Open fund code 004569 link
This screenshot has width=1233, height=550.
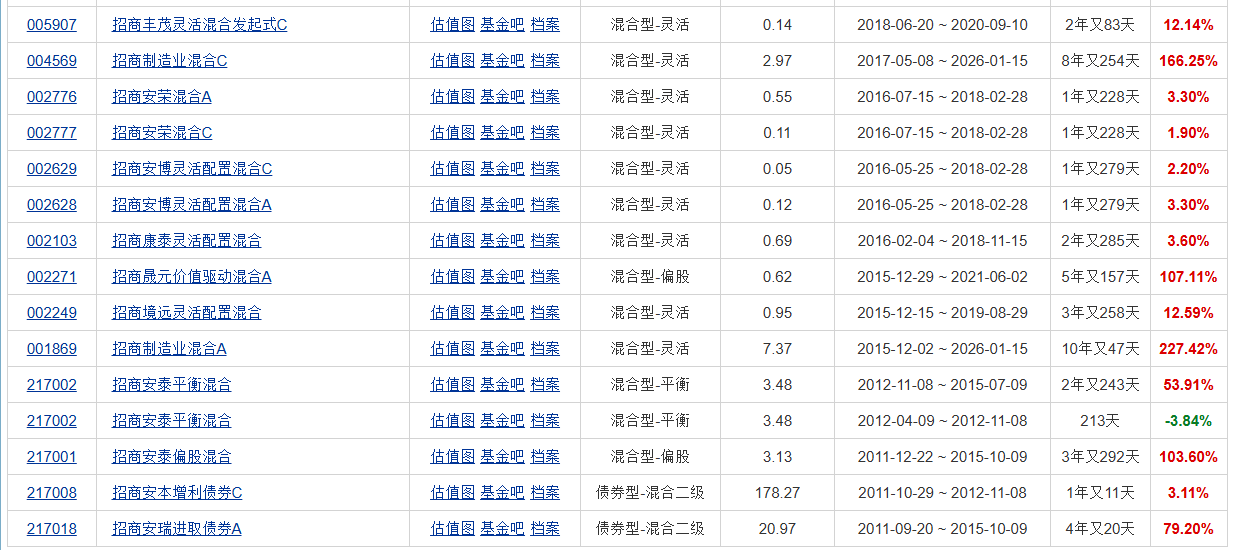pyautogui.click(x=51, y=61)
